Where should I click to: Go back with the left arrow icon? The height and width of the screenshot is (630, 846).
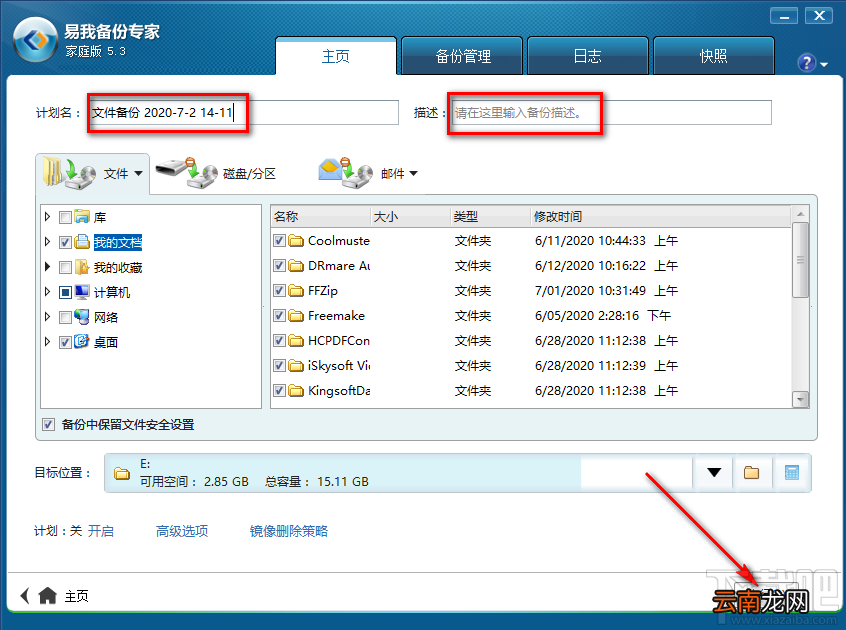[x=25, y=595]
